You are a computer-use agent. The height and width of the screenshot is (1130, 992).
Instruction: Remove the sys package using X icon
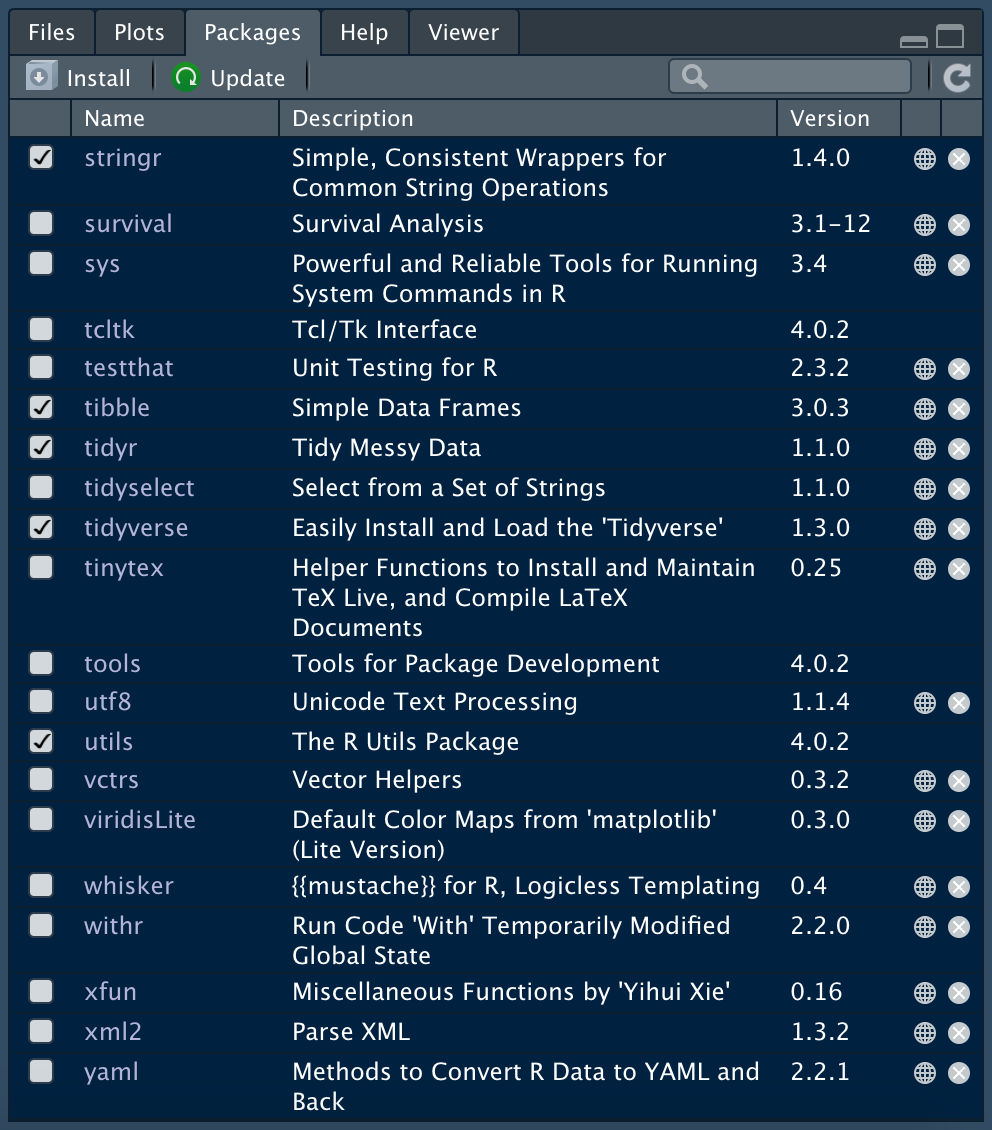tap(959, 265)
